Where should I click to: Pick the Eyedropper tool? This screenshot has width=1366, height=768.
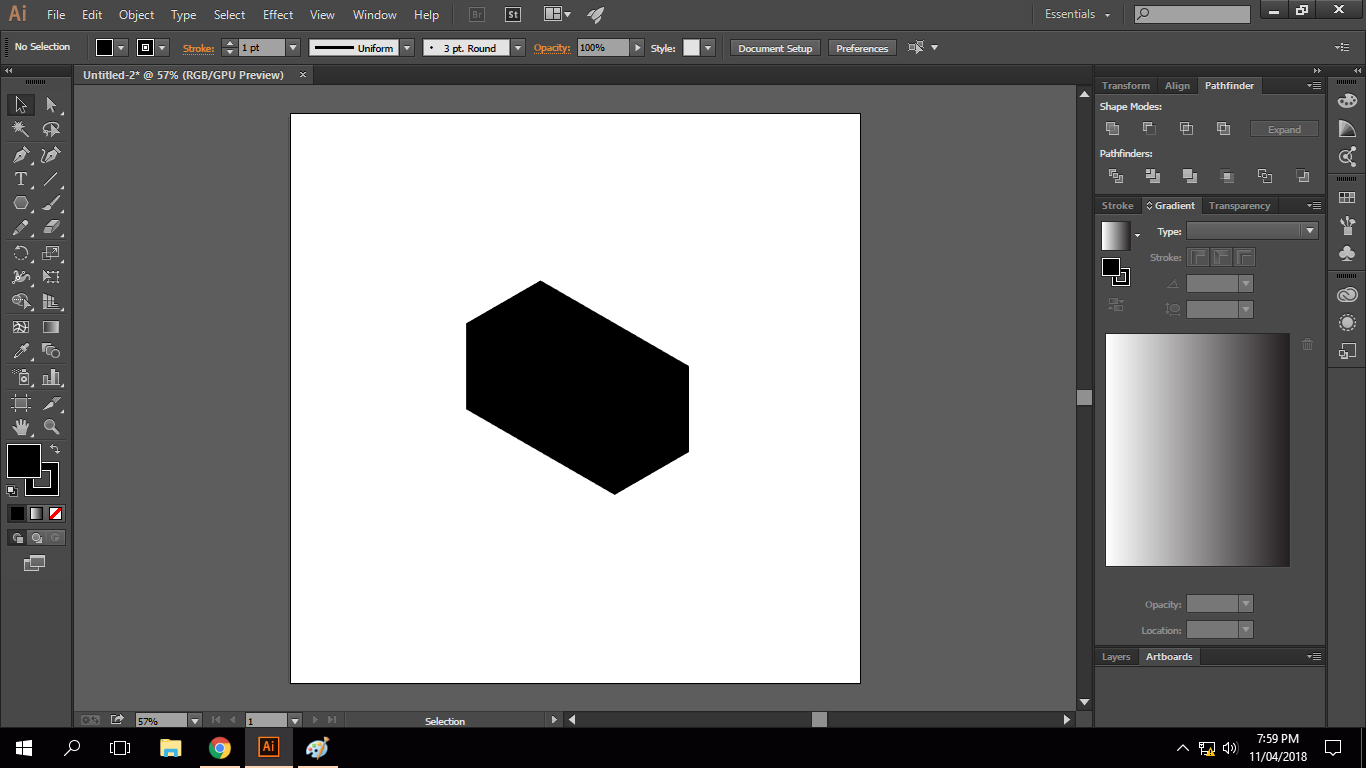(x=21, y=351)
